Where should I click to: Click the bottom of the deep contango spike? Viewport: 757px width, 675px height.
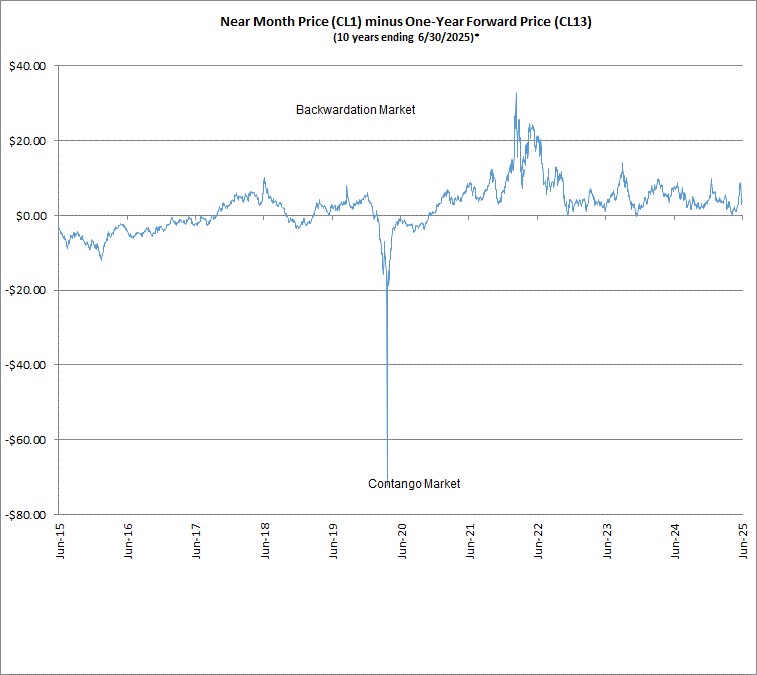(387, 476)
